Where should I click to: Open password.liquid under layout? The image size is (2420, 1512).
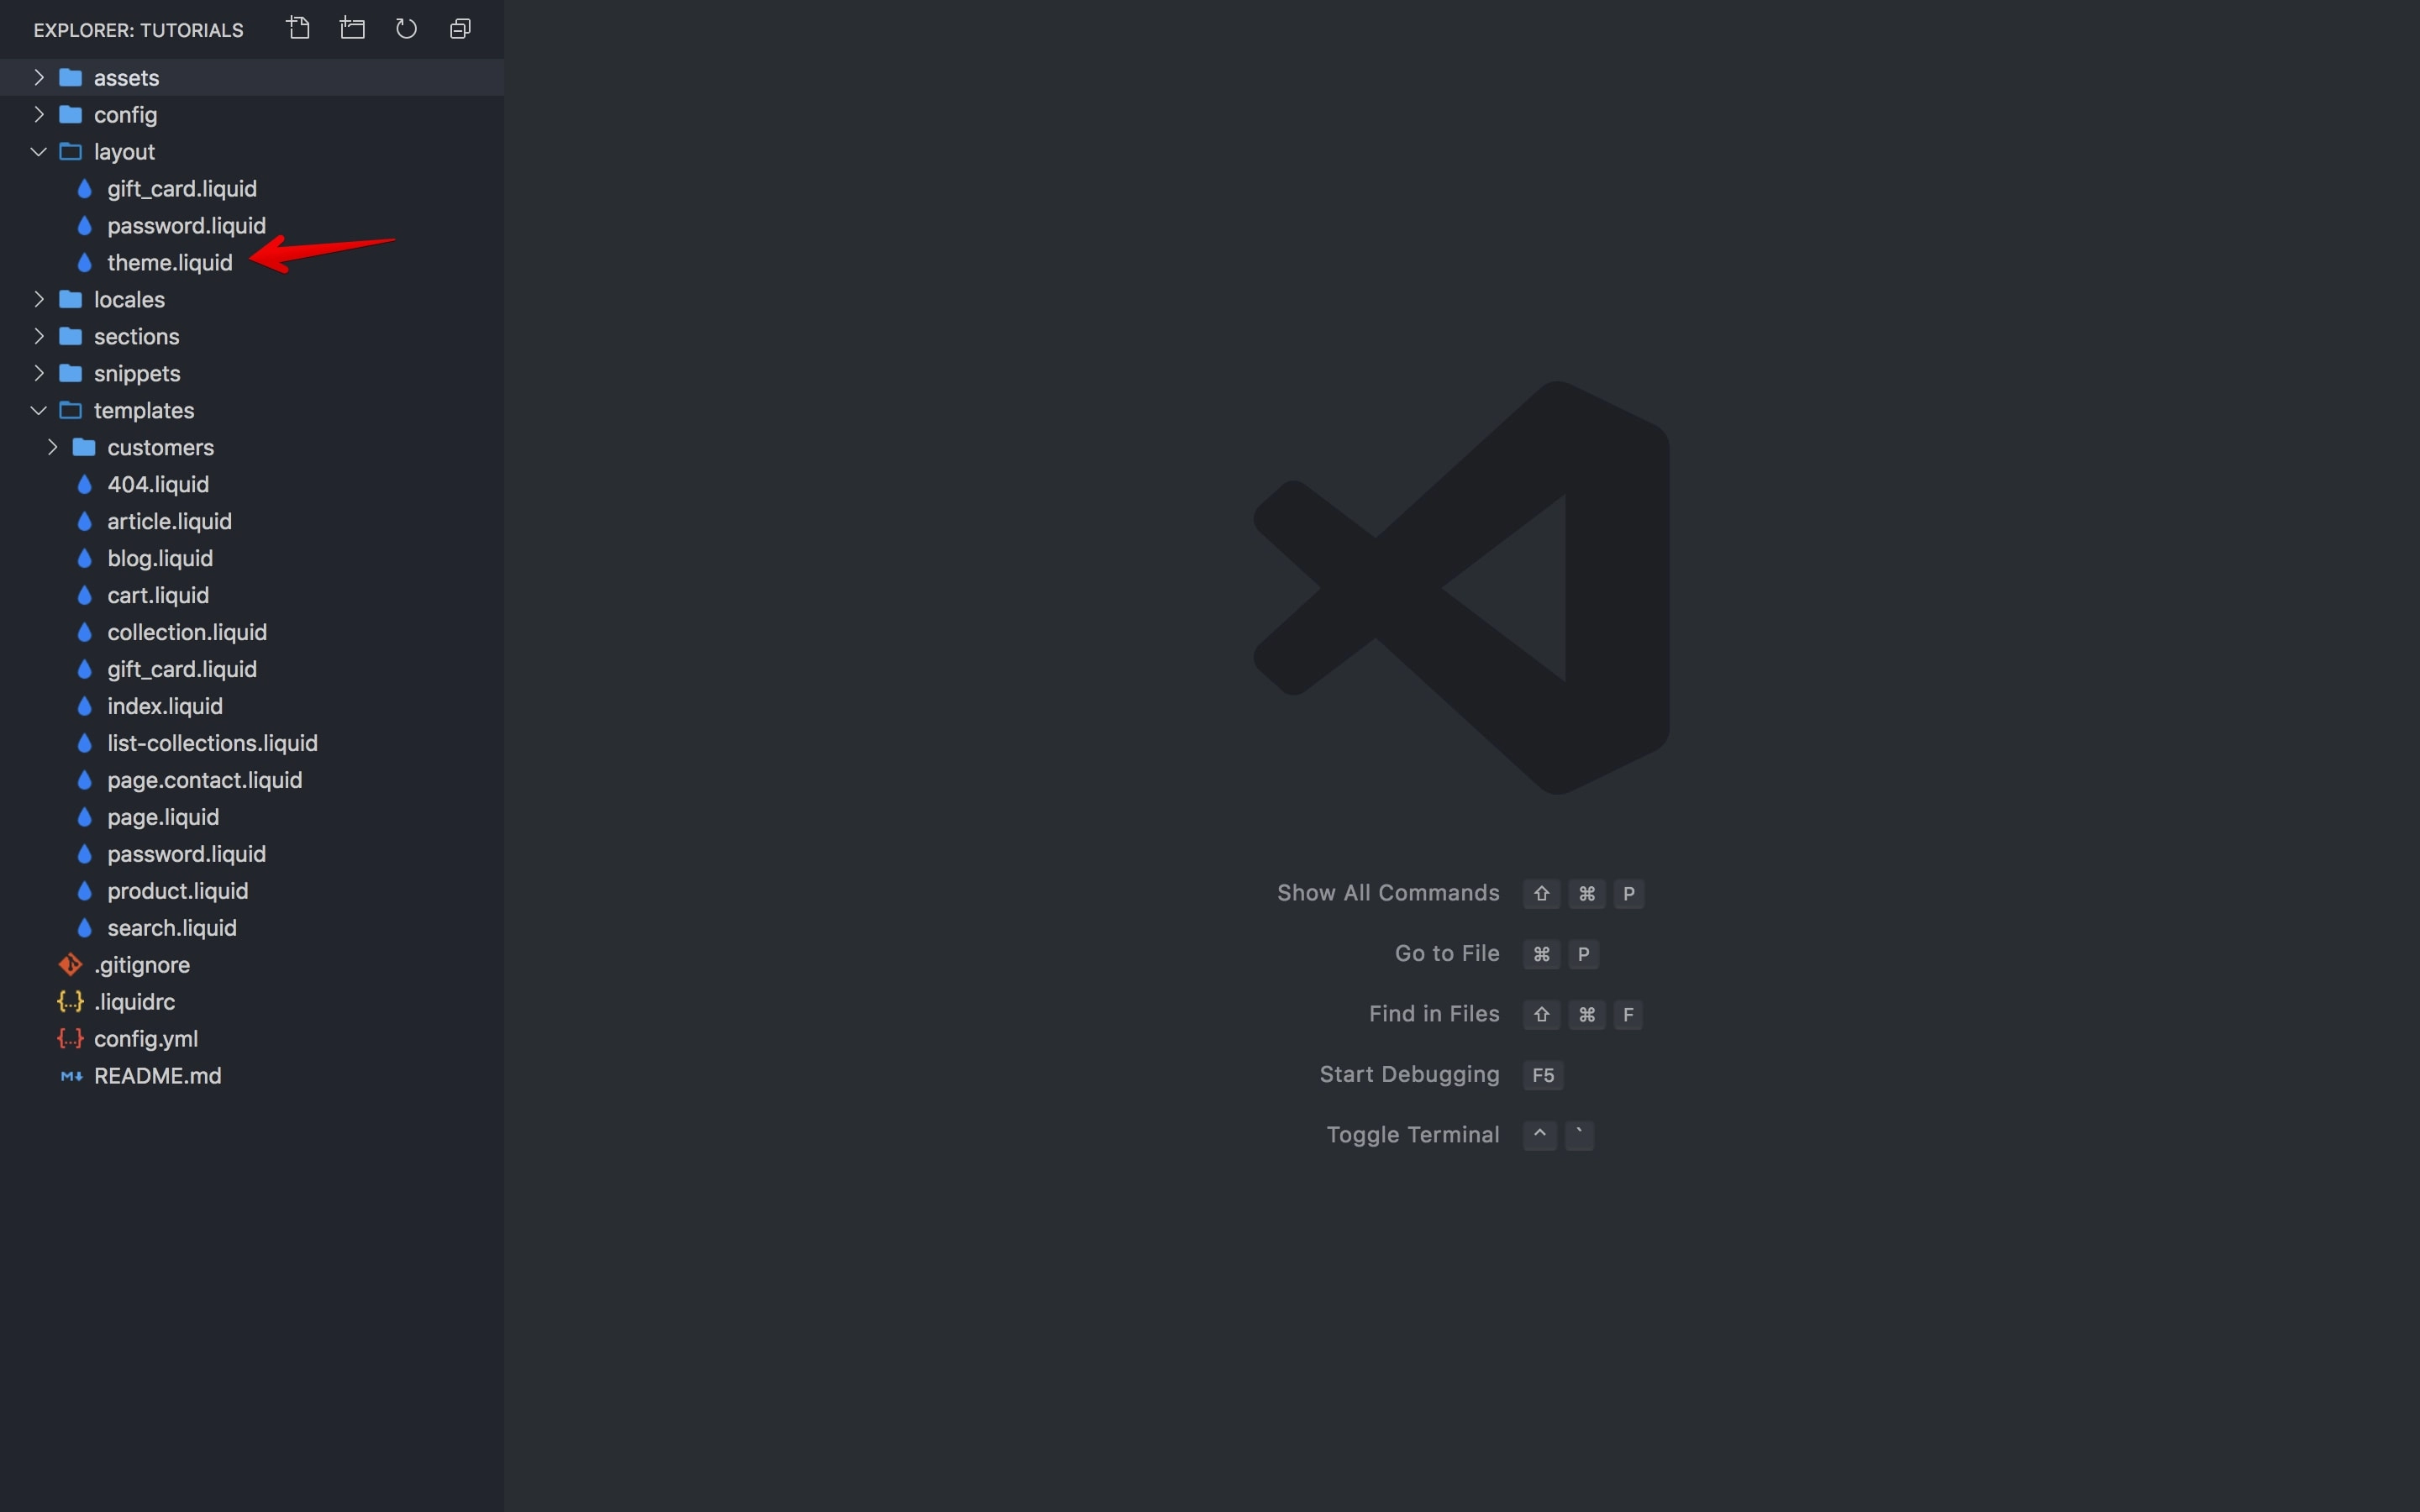coord(186,225)
